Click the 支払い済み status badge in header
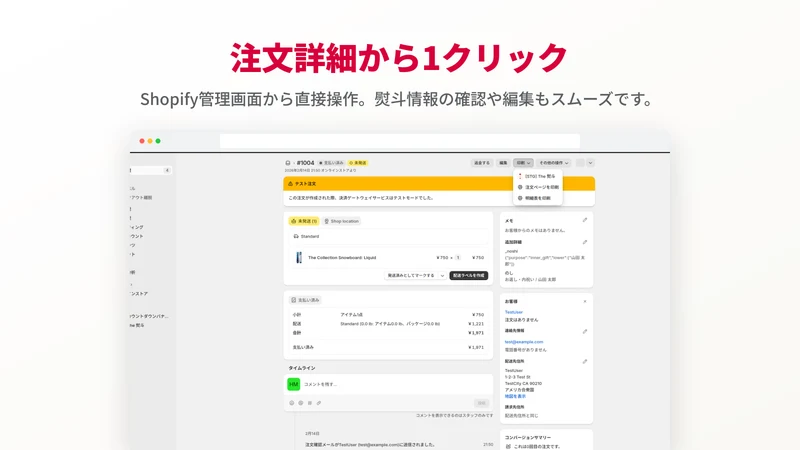 331,163
